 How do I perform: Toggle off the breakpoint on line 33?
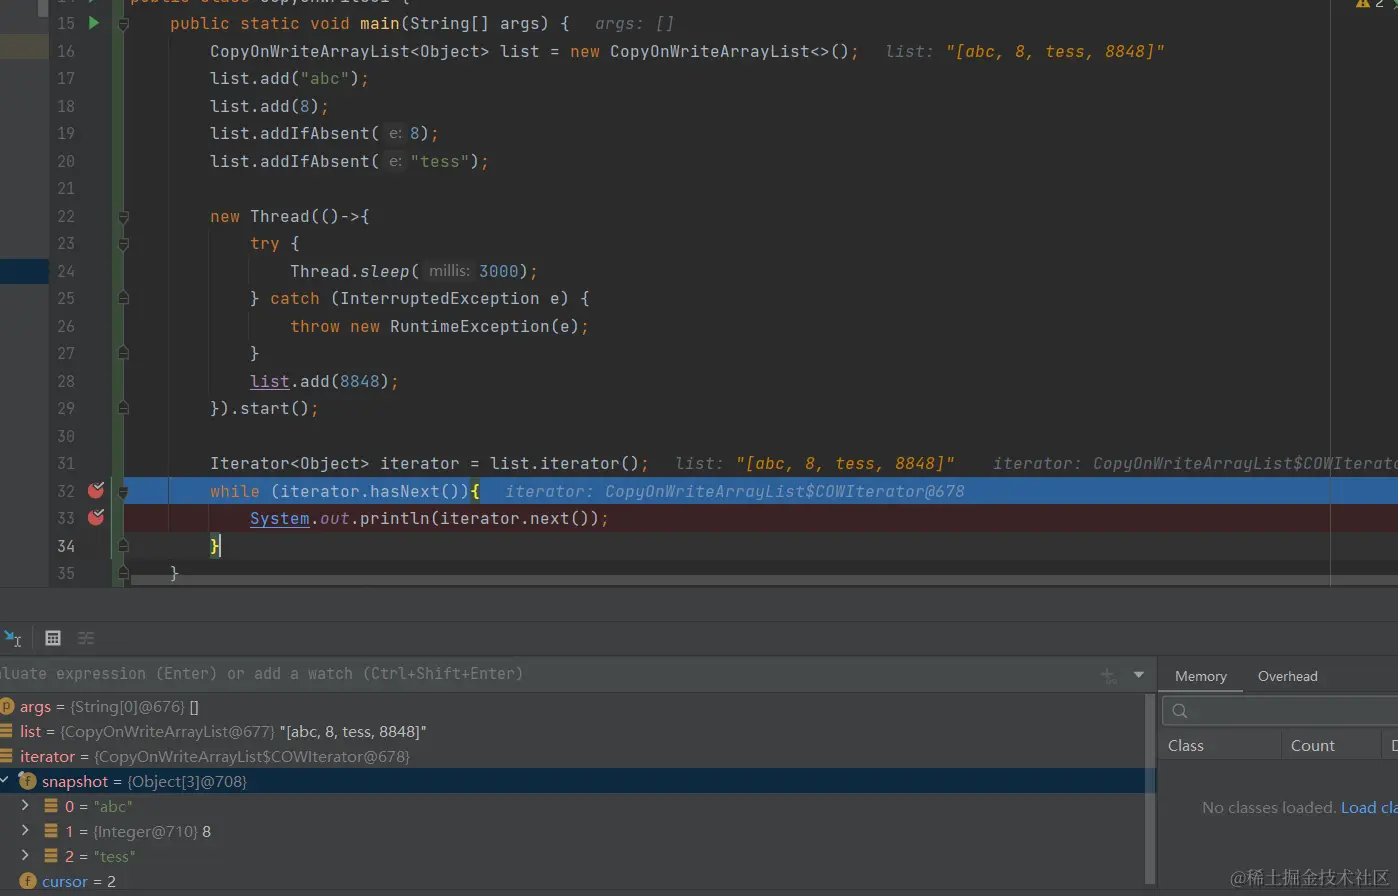96,517
